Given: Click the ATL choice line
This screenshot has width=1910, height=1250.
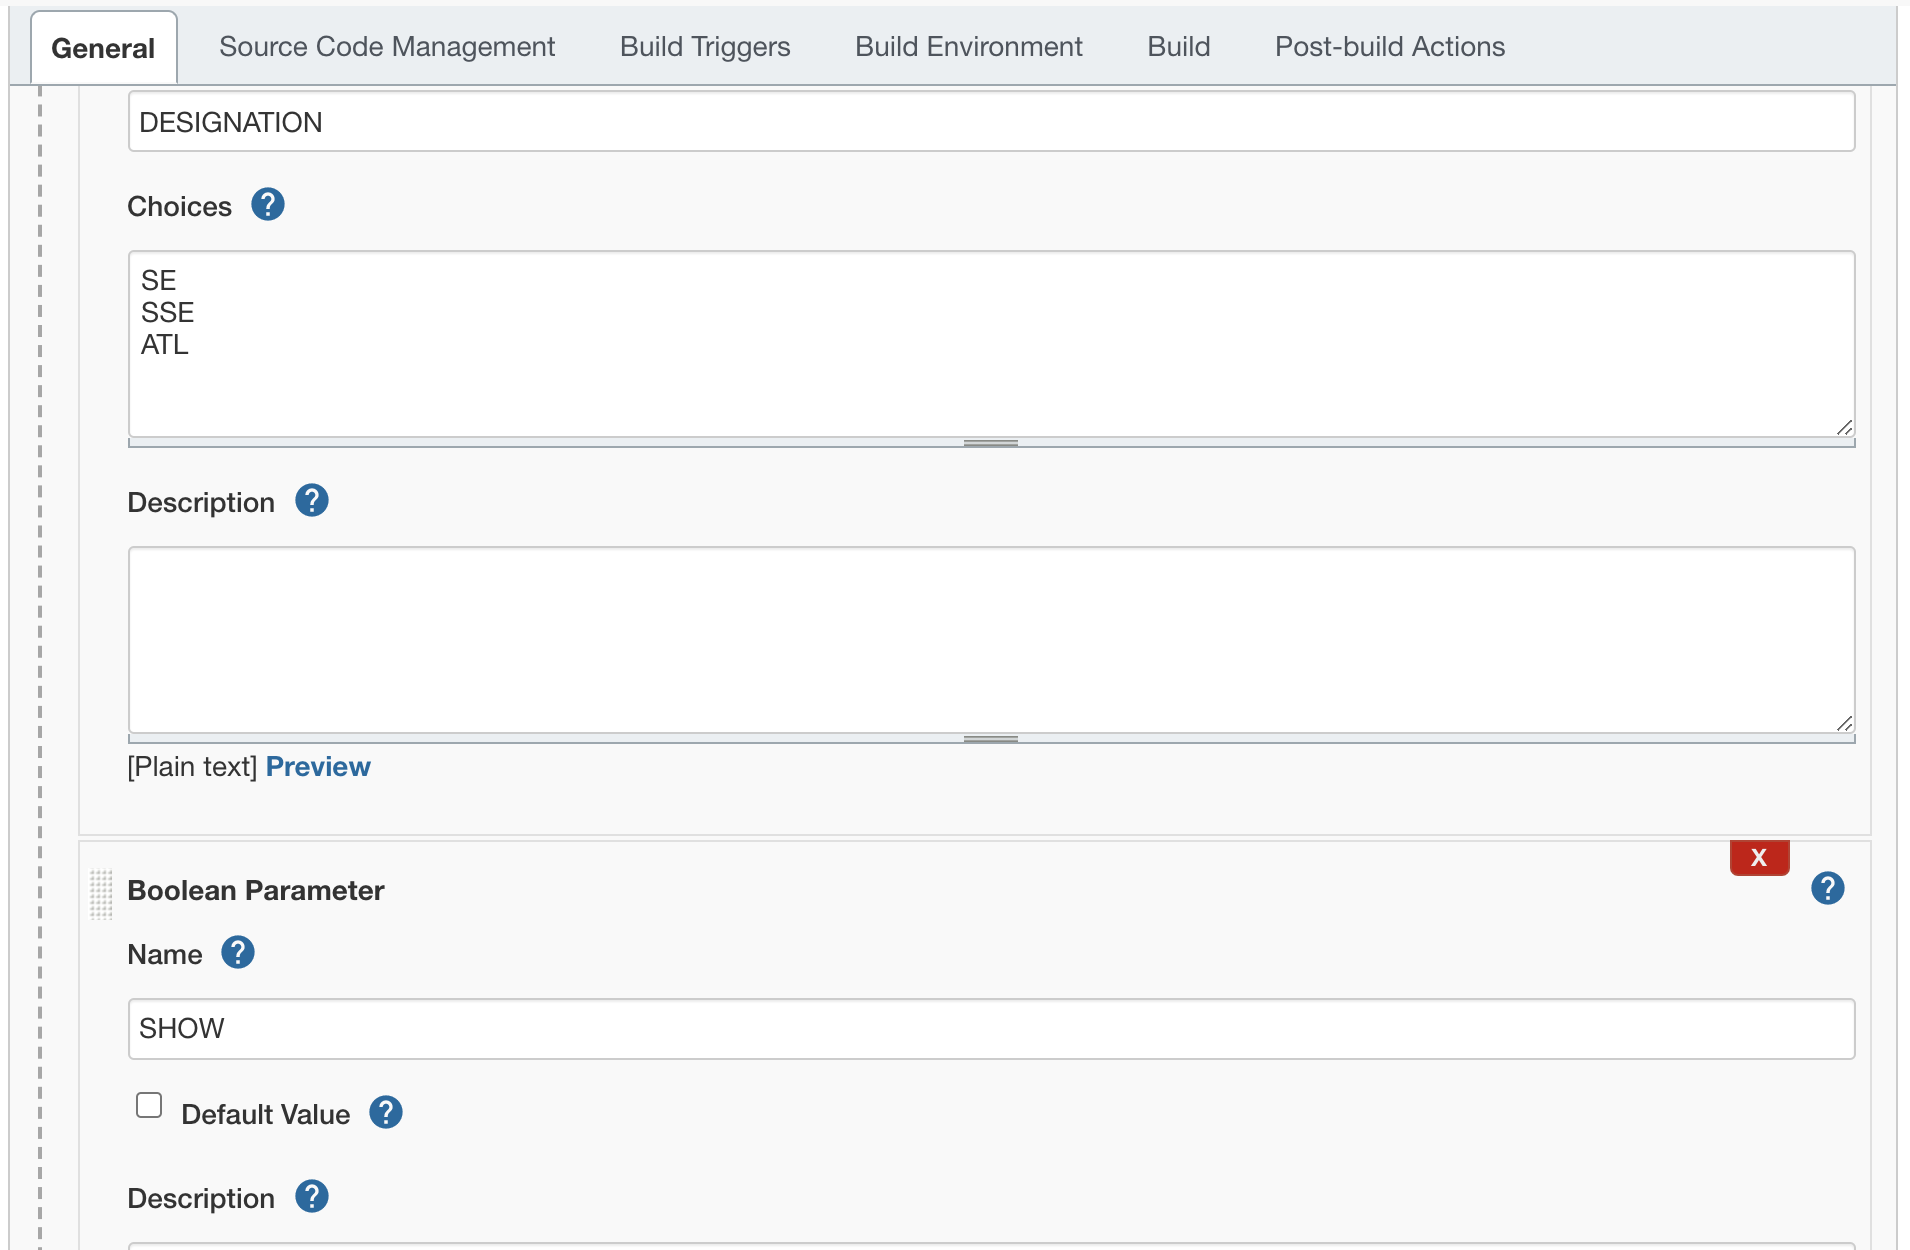Looking at the screenshot, I should click(x=165, y=345).
